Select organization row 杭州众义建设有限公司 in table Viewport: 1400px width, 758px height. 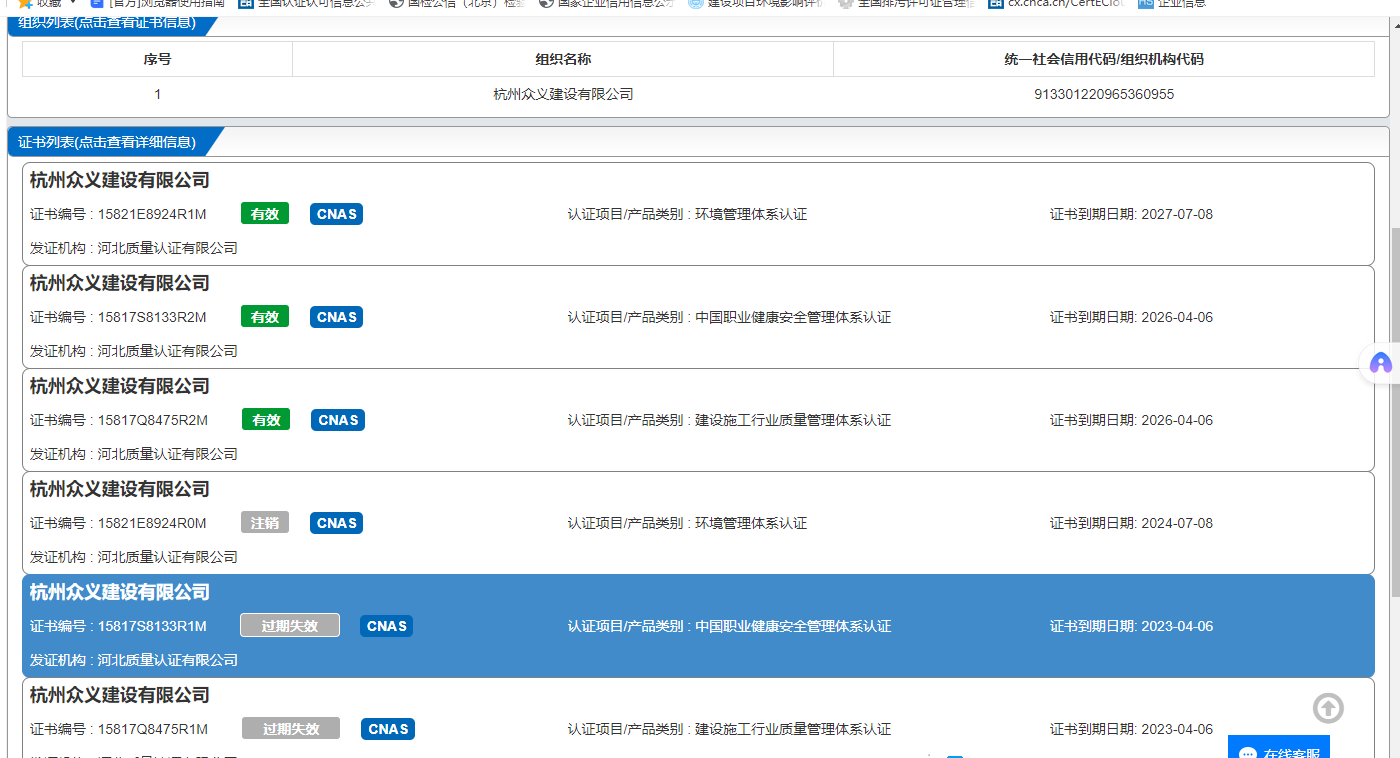pyautogui.click(x=563, y=94)
